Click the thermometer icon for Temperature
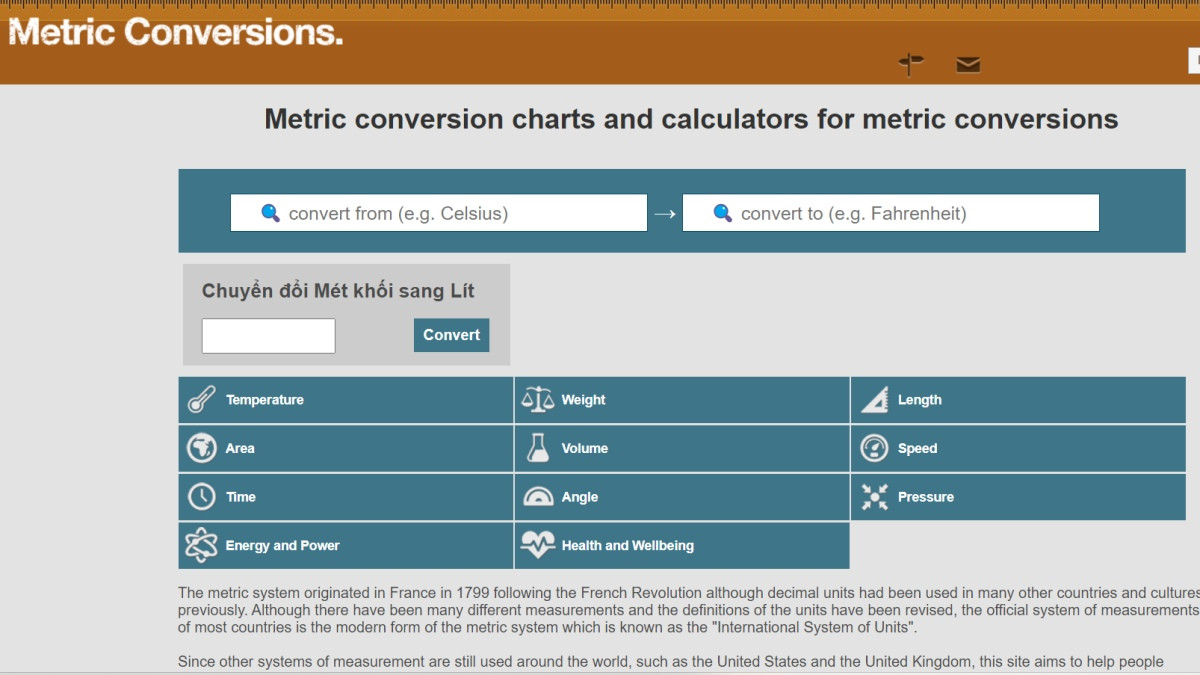Viewport: 1200px width, 675px height. click(201, 400)
